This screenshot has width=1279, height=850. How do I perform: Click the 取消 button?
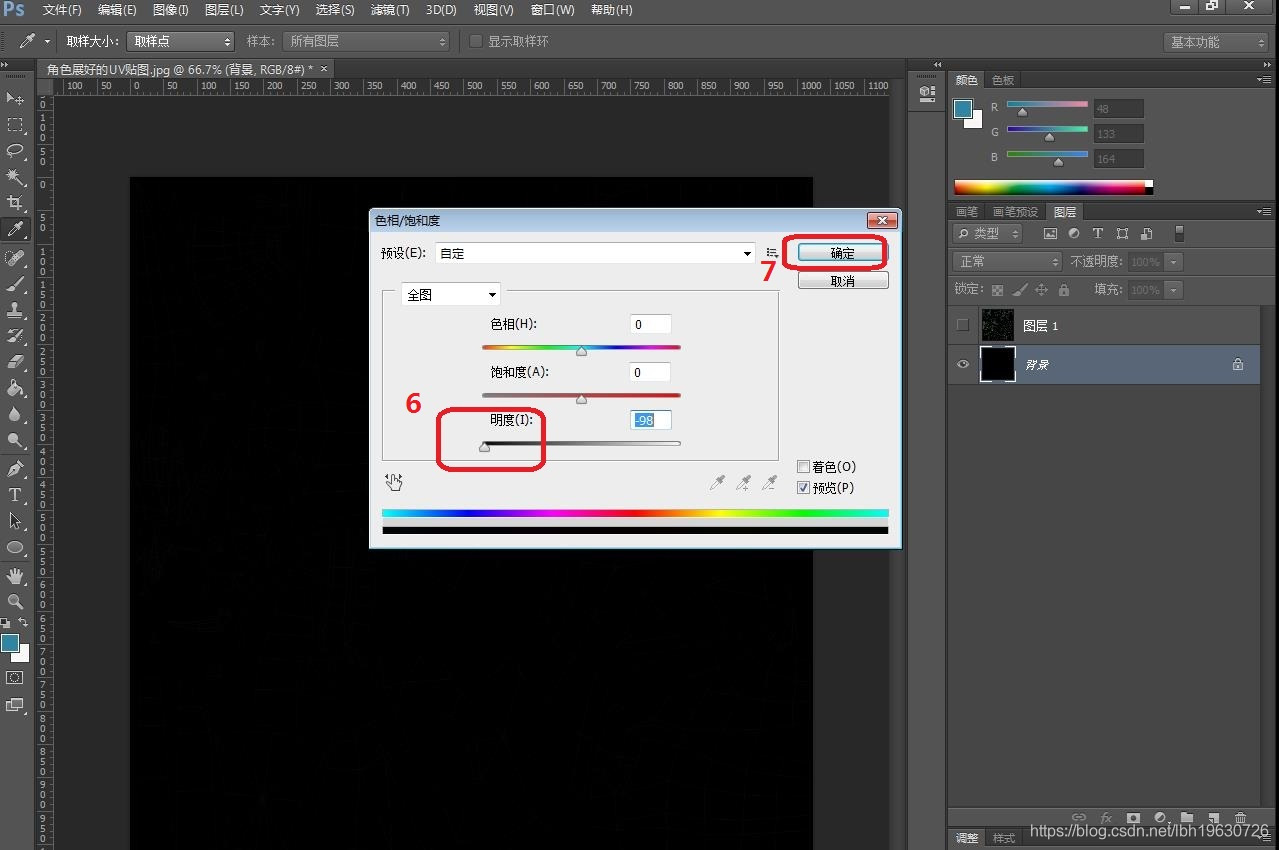842,282
